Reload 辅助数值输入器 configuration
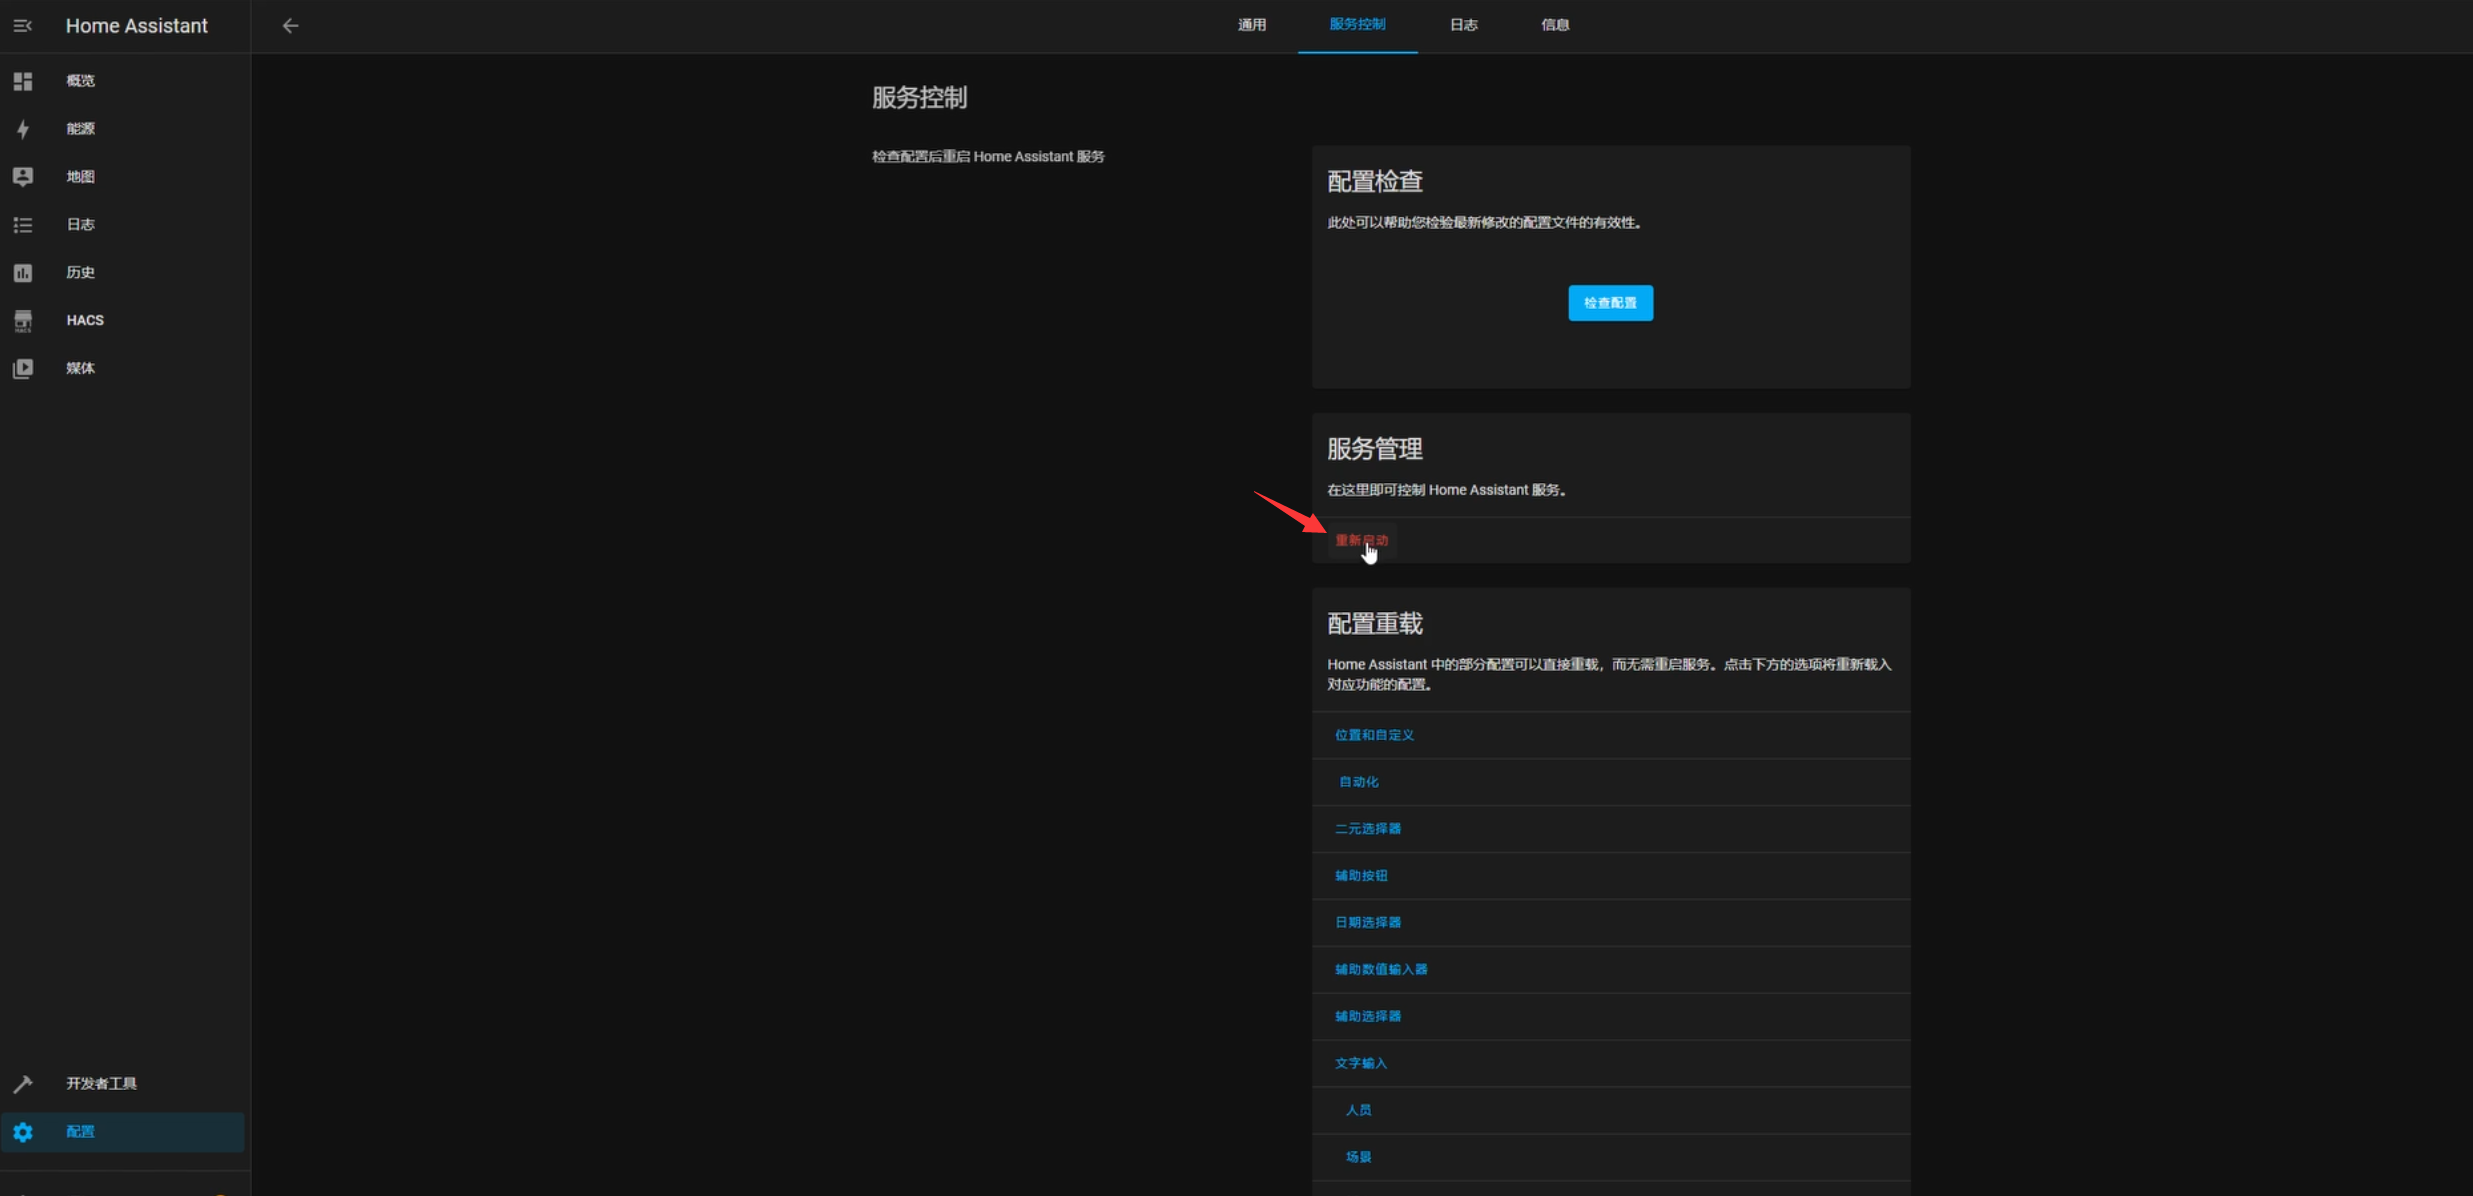2473x1196 pixels. point(1381,969)
